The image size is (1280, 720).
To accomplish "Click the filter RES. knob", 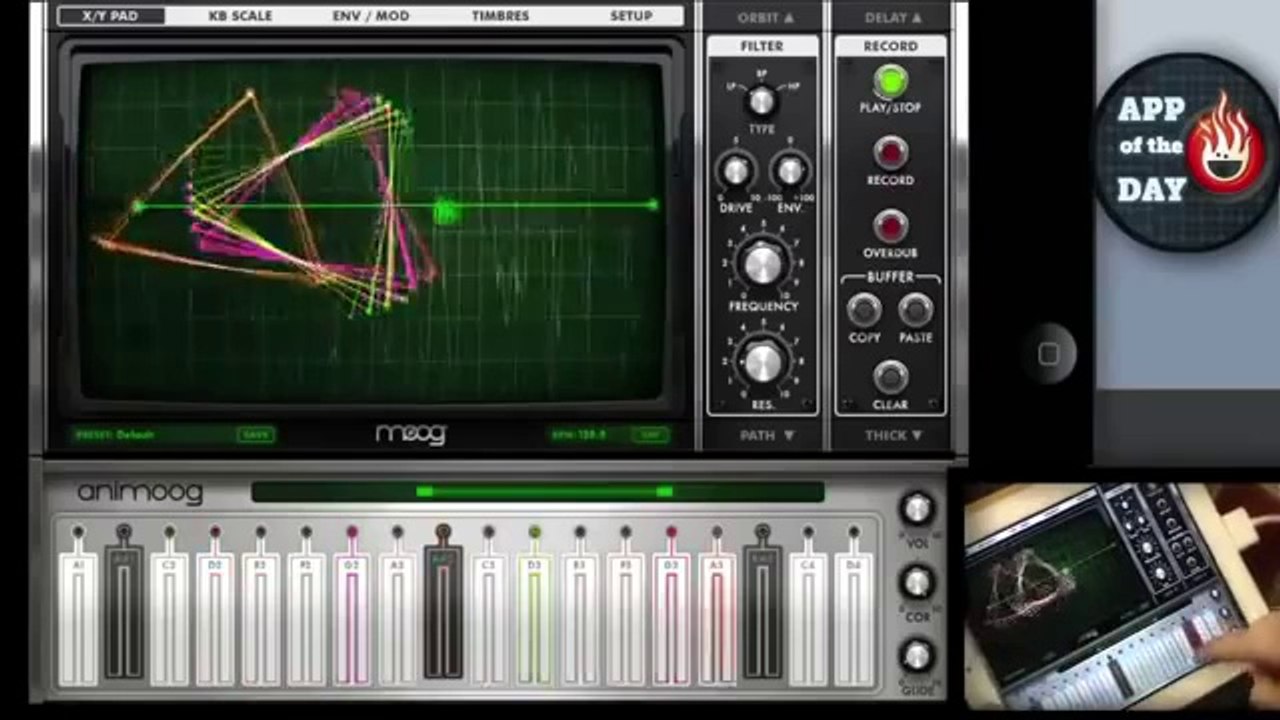I will pos(763,360).
